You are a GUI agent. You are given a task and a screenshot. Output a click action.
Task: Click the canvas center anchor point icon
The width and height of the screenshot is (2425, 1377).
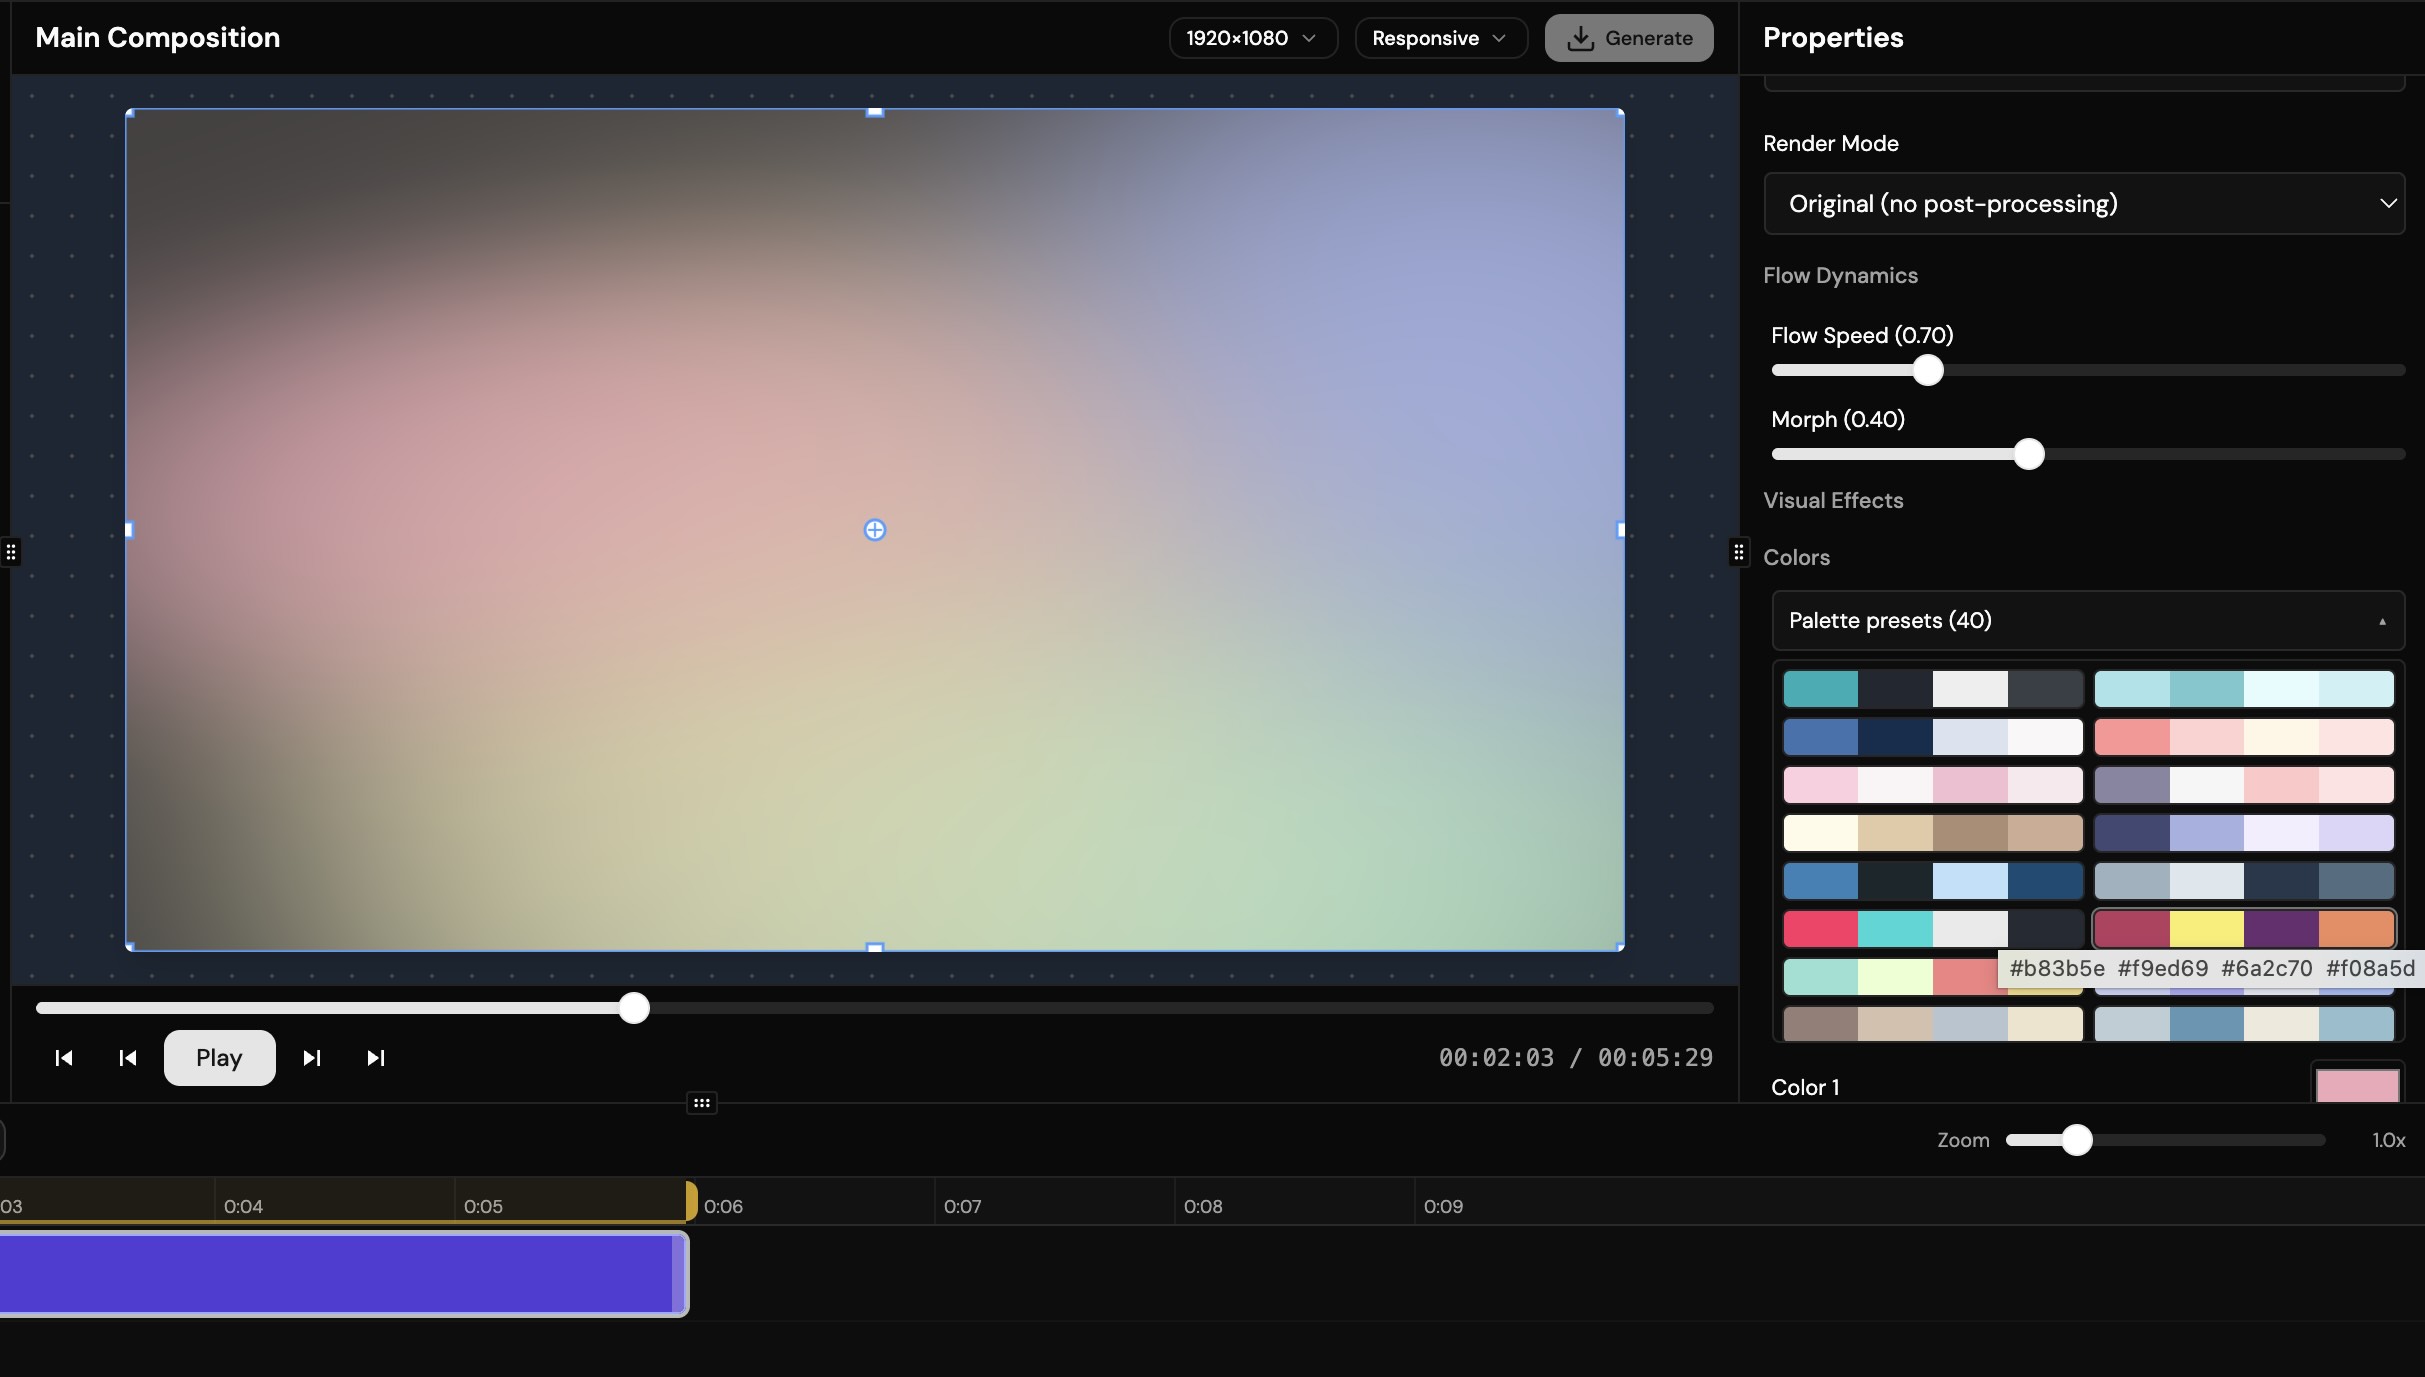pyautogui.click(x=875, y=530)
